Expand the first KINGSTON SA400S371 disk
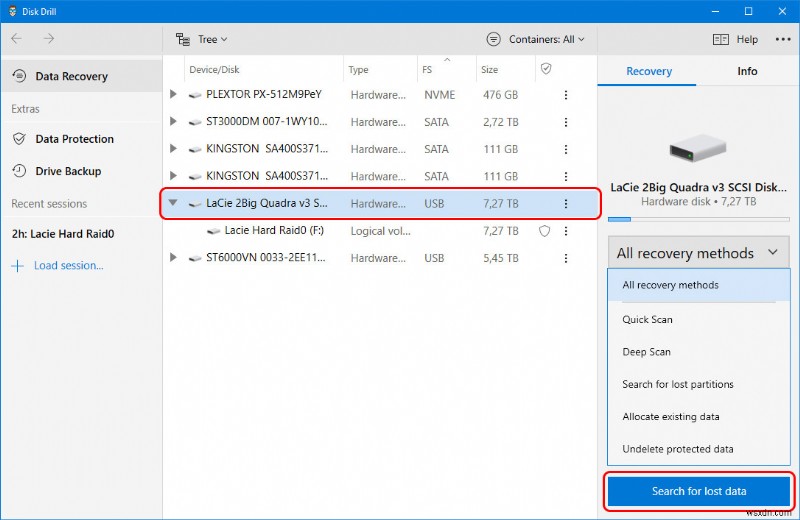This screenshot has width=800, height=520. pos(173,148)
